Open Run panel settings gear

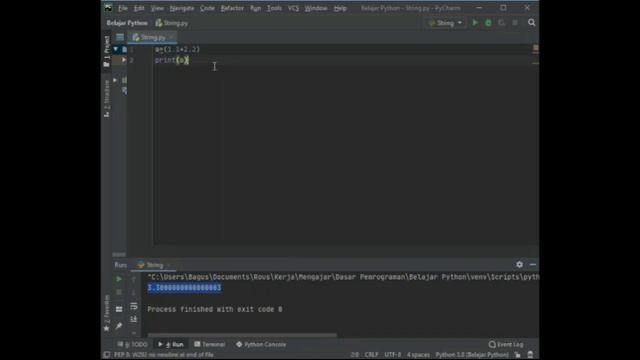pyautogui.click(x=519, y=264)
